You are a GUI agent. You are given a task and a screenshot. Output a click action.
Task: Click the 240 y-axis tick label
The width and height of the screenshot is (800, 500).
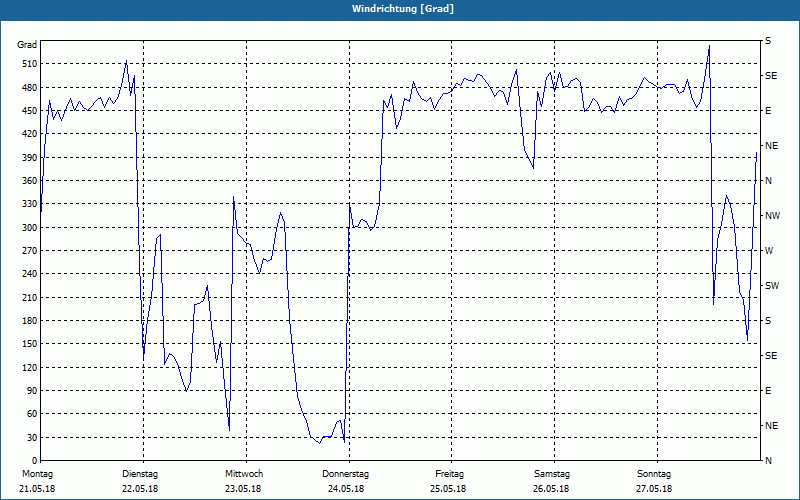click(x=30, y=274)
